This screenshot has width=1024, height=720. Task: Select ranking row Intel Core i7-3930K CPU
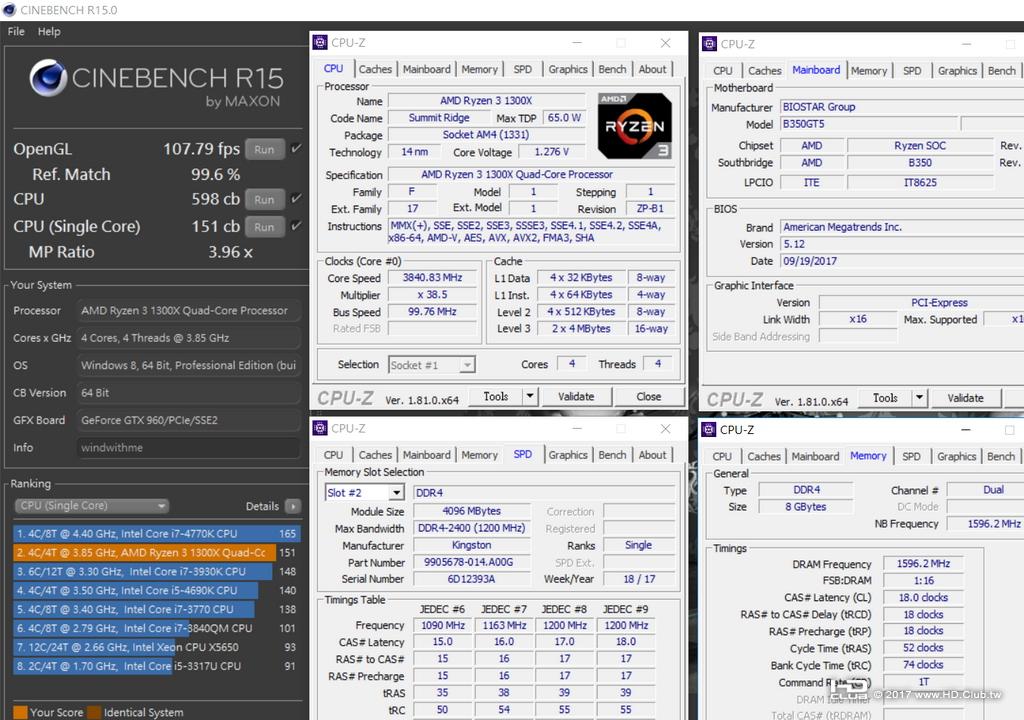click(156, 571)
